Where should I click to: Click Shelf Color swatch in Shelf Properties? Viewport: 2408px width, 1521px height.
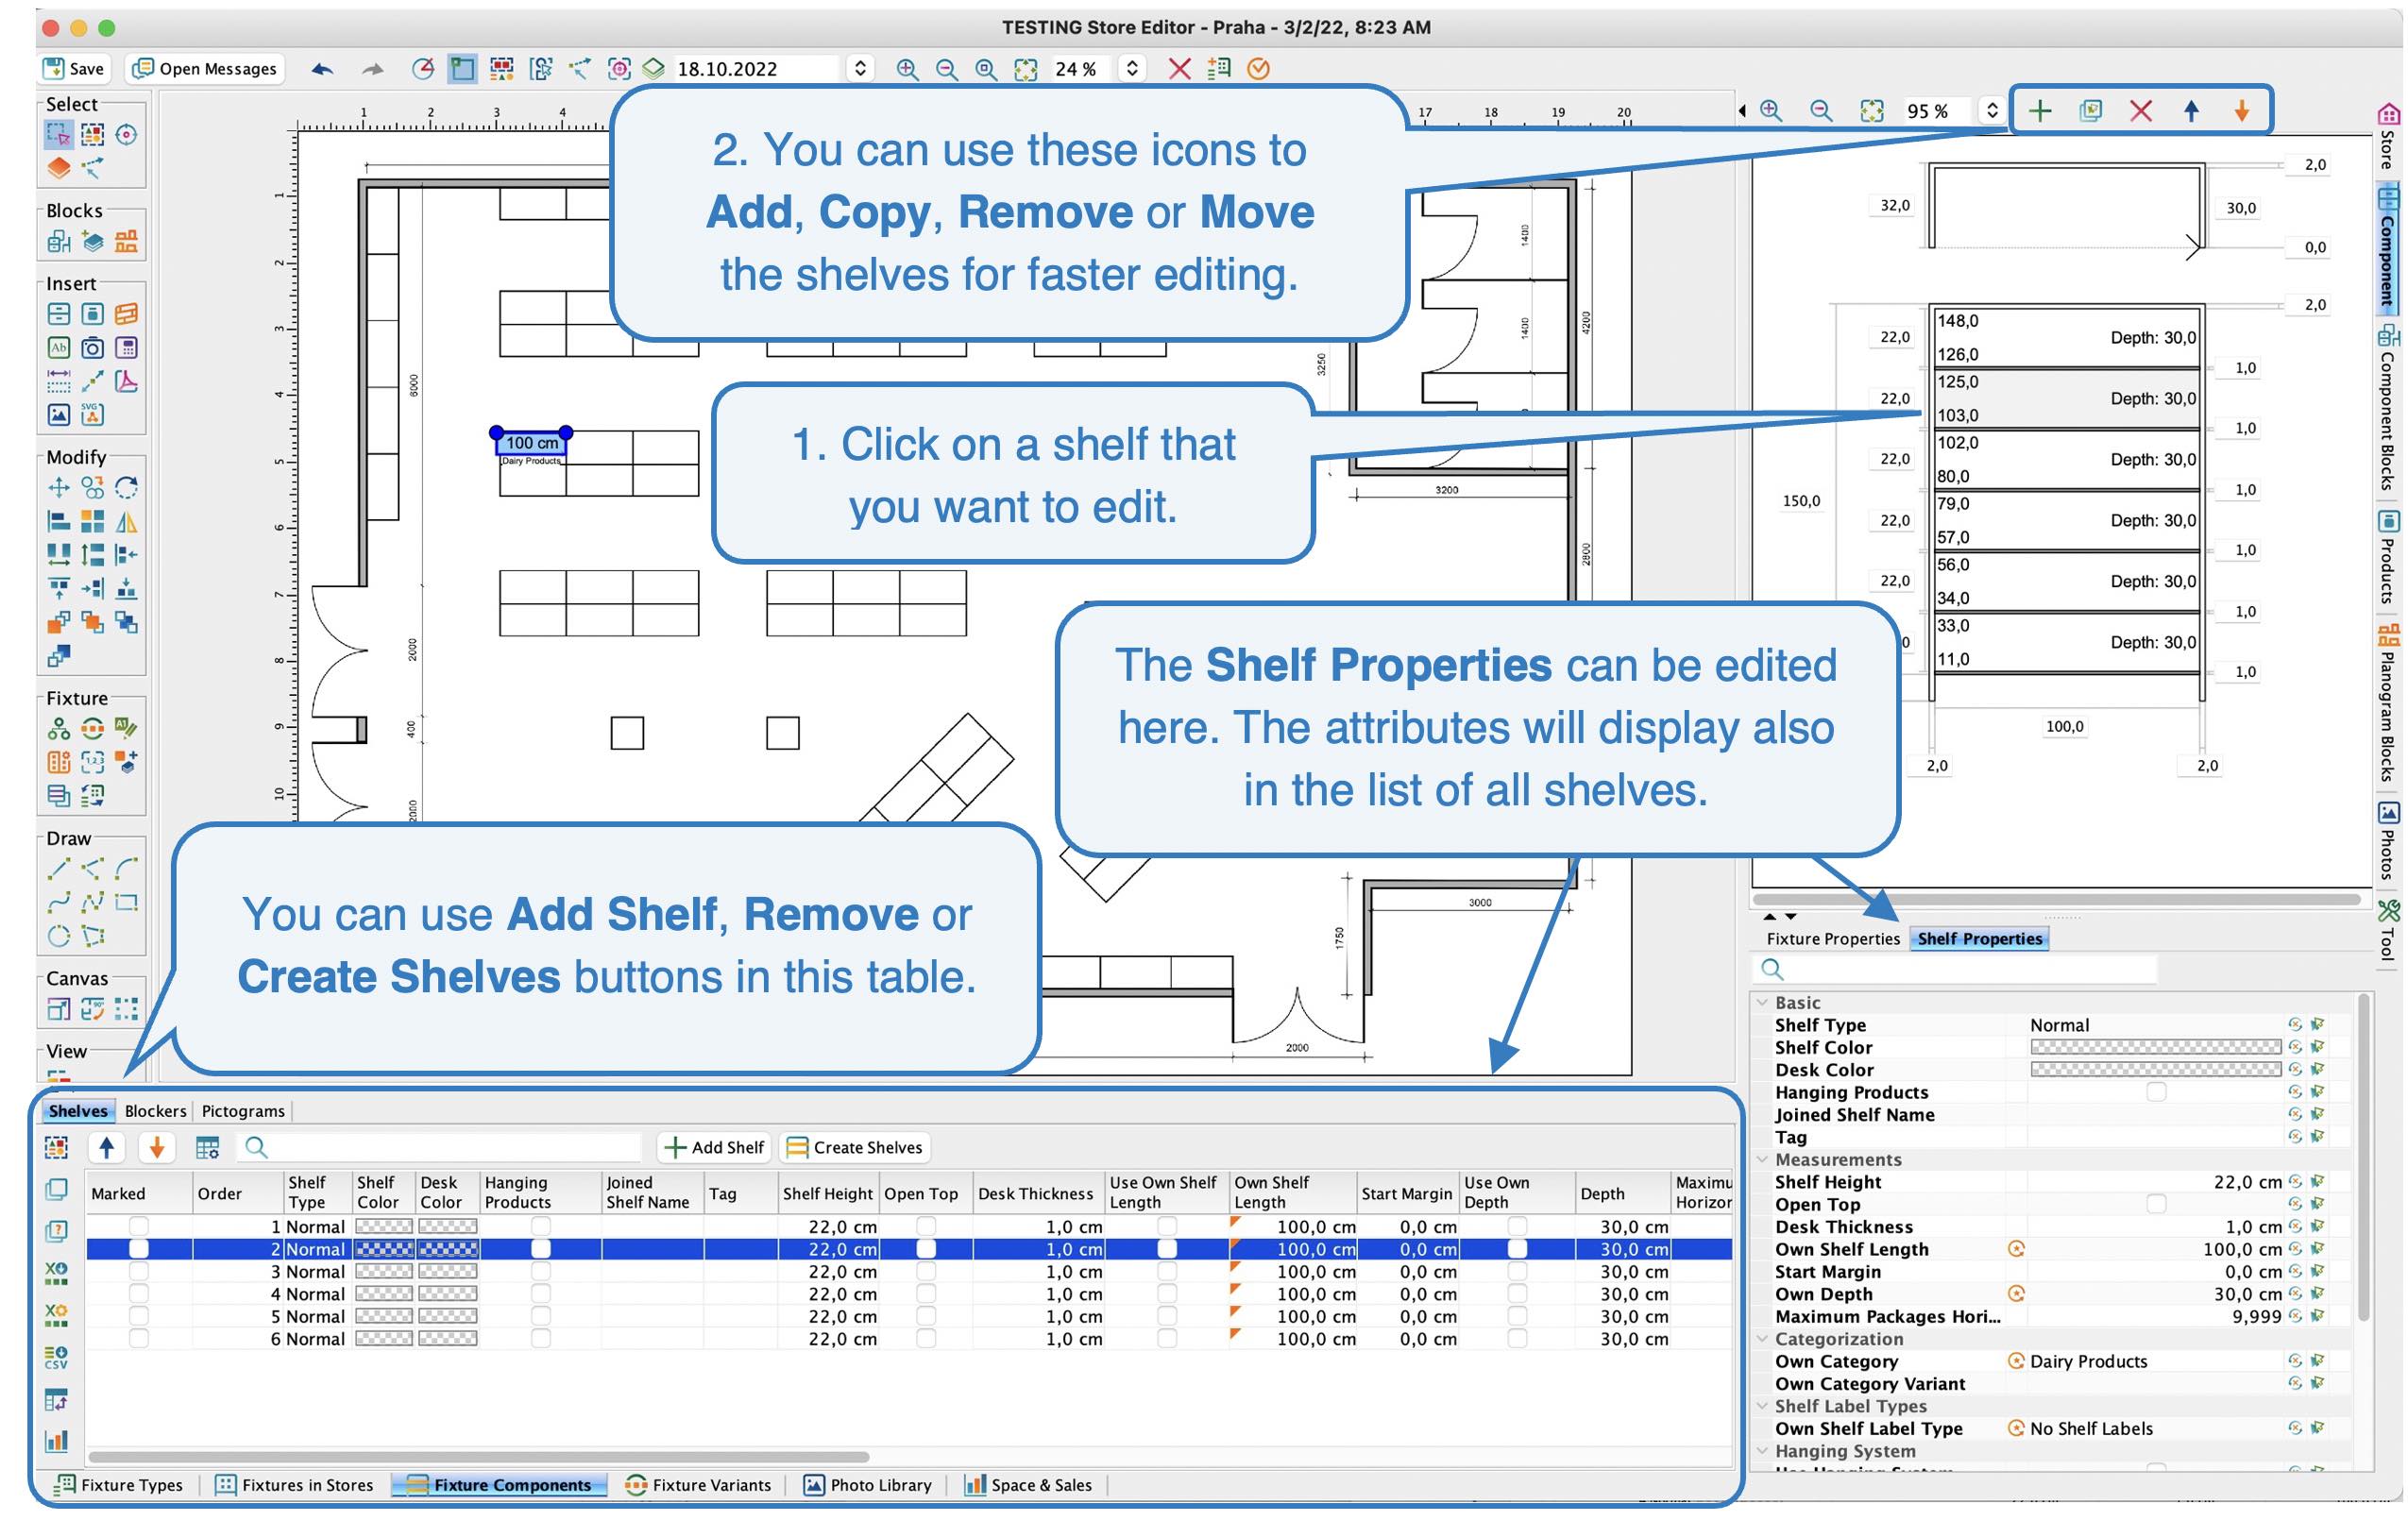2155,1047
